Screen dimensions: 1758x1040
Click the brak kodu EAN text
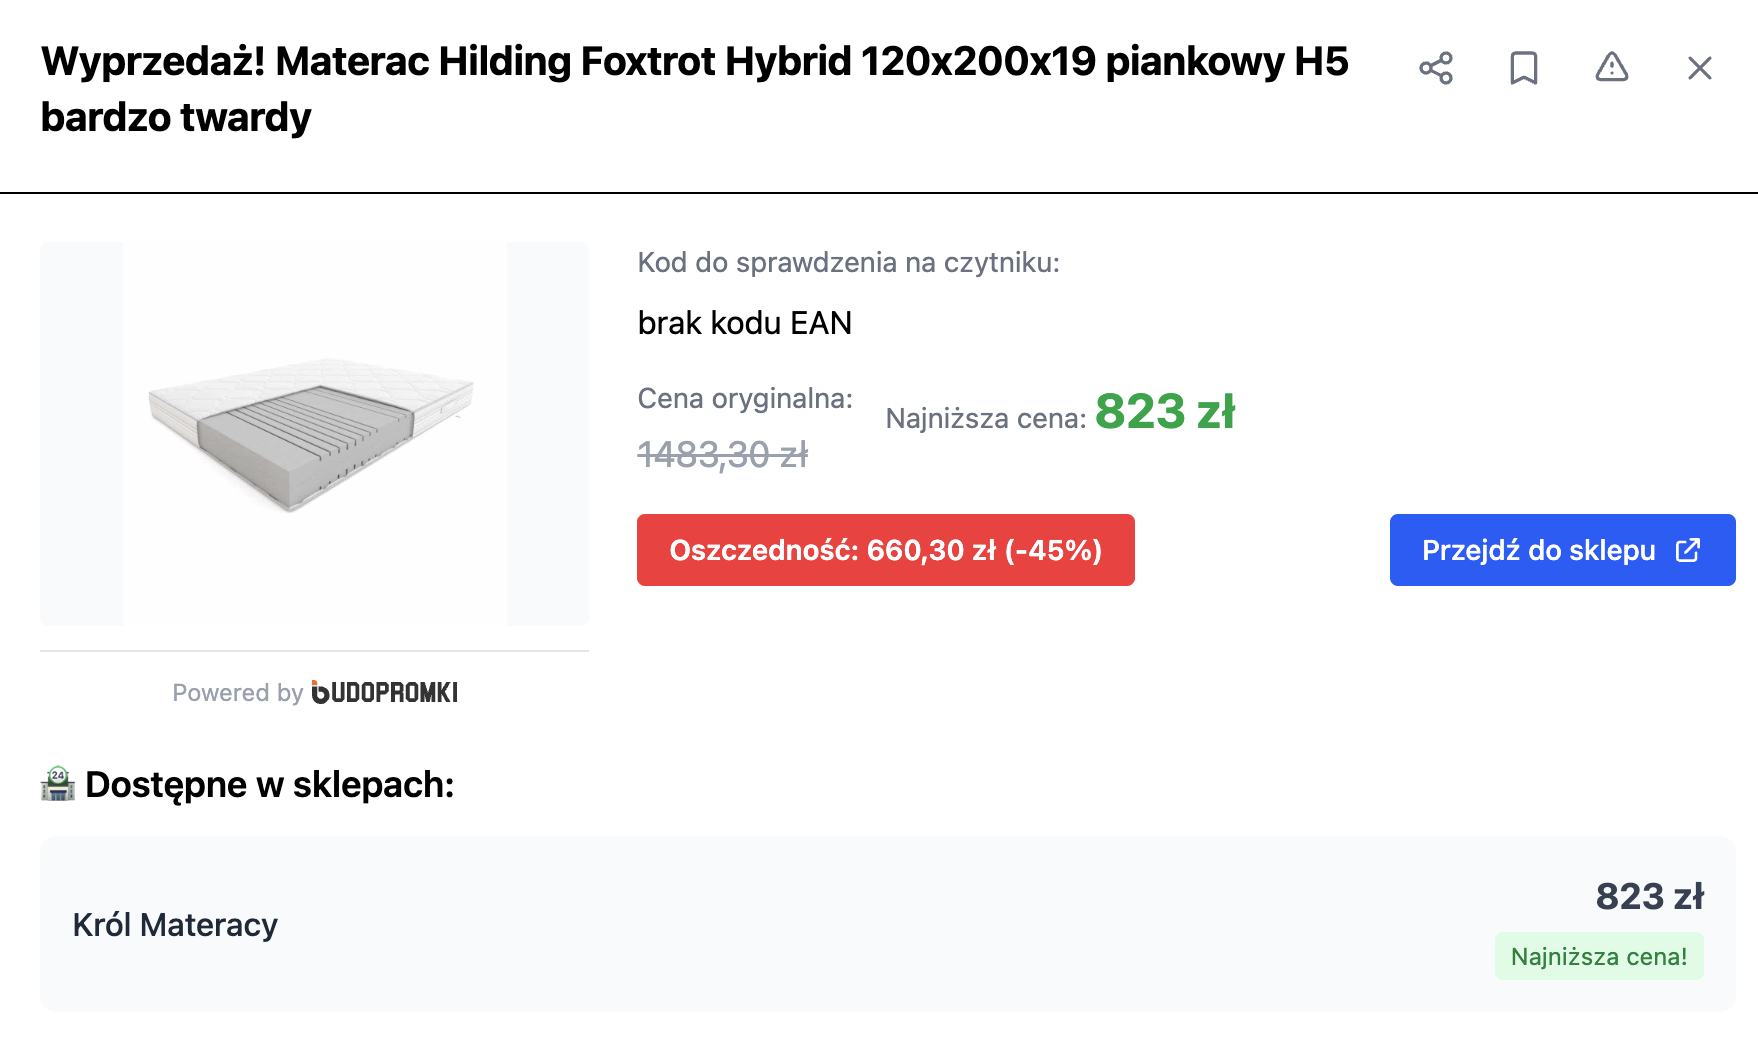(744, 323)
